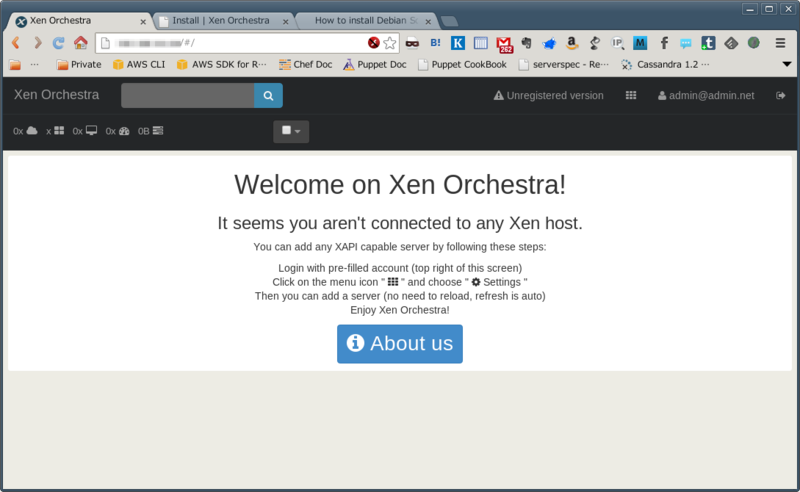Switch to Install | Xen Orchestra tab
This screenshot has height=492, width=800.
coord(223,21)
